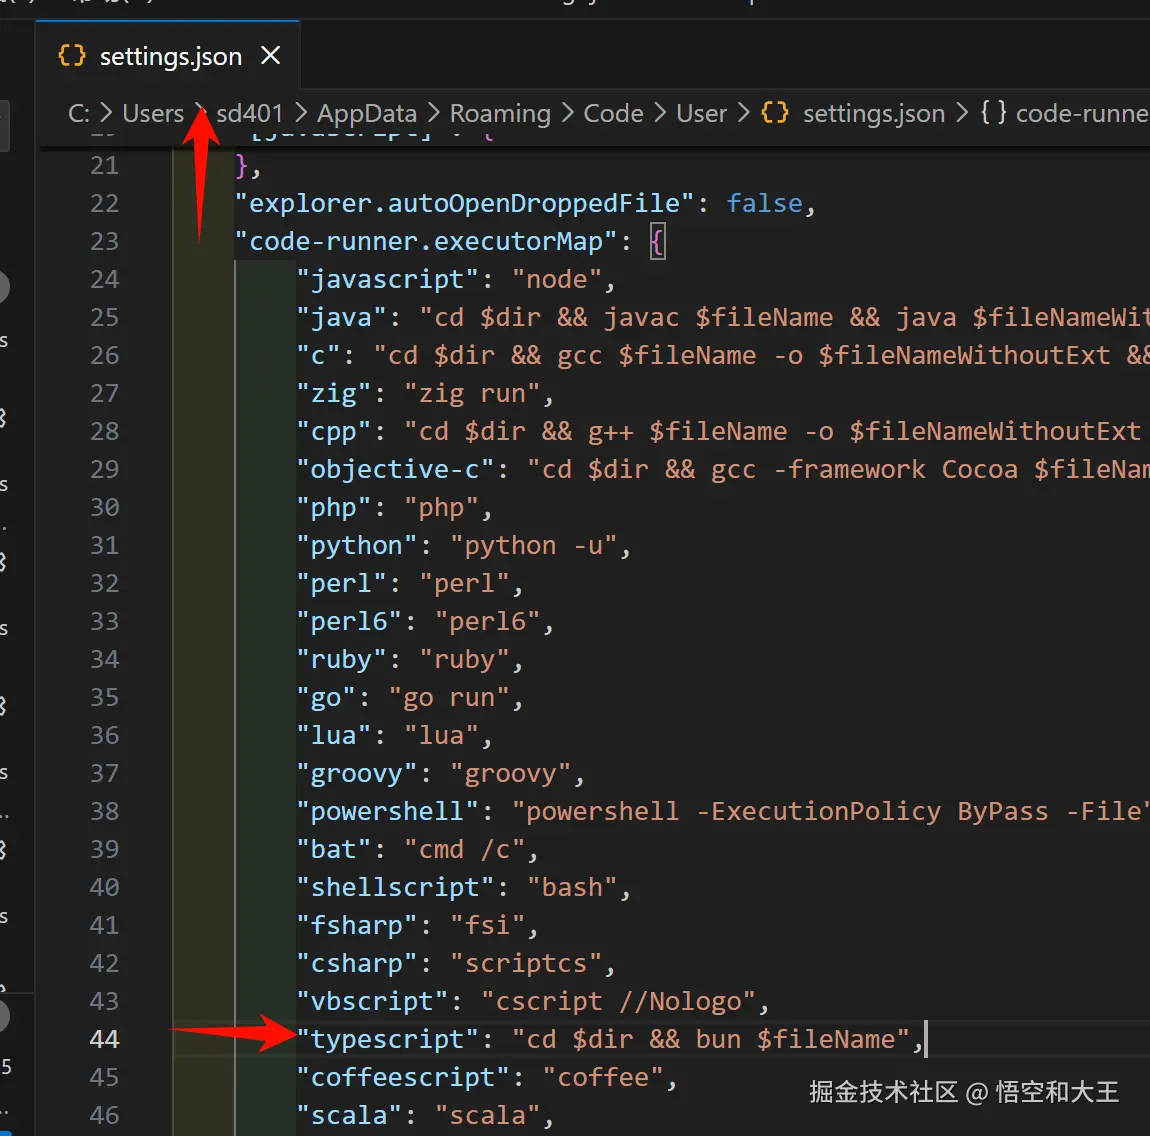Viewport: 1150px width, 1136px height.
Task: Click the "perl" key on line 32
Action: (341, 584)
